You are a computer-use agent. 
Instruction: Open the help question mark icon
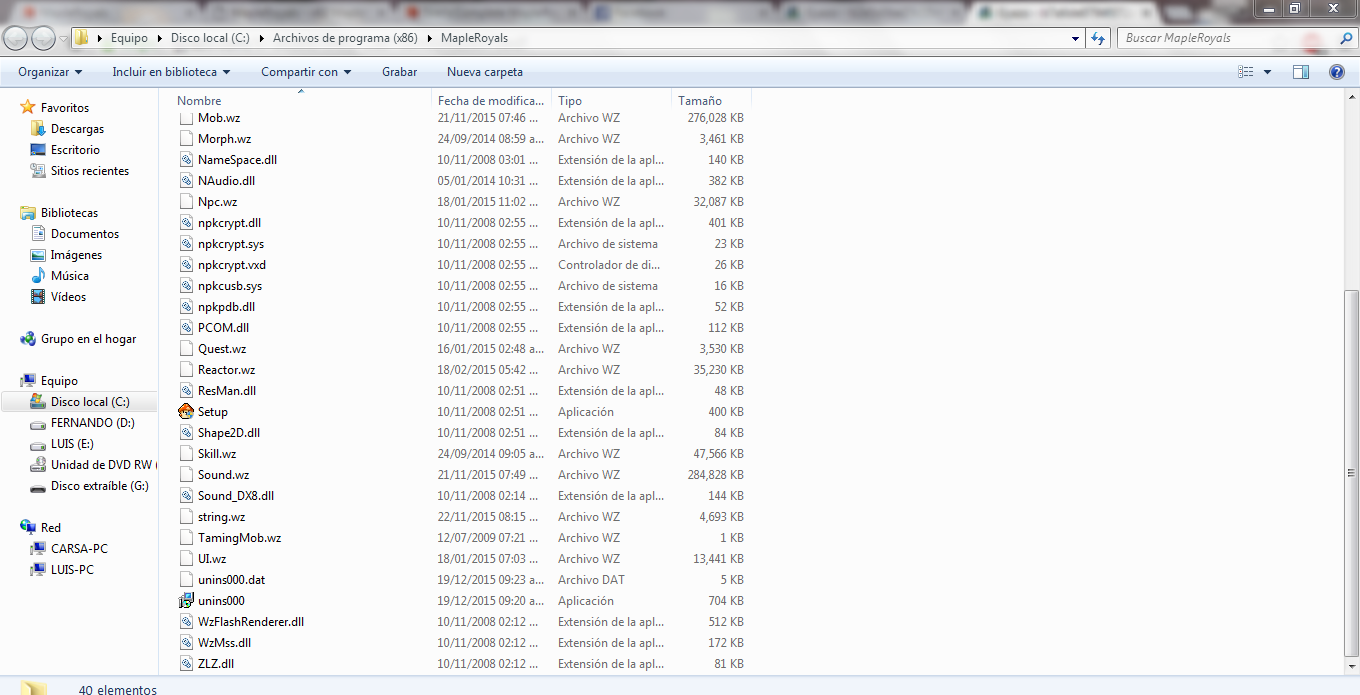(x=1336, y=72)
